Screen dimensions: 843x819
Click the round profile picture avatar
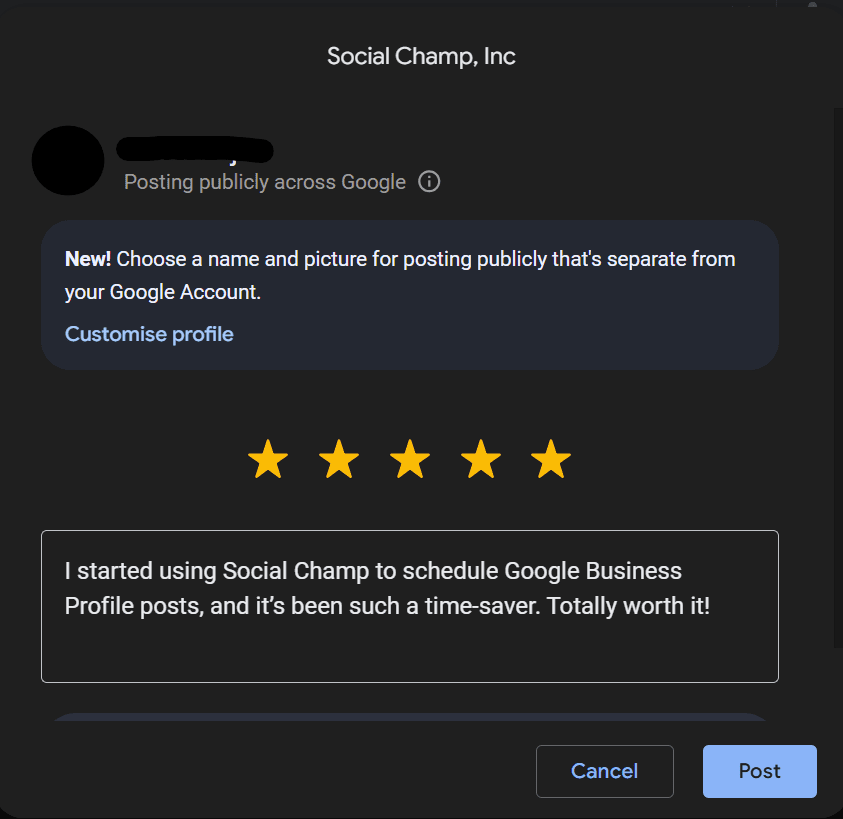click(x=68, y=161)
